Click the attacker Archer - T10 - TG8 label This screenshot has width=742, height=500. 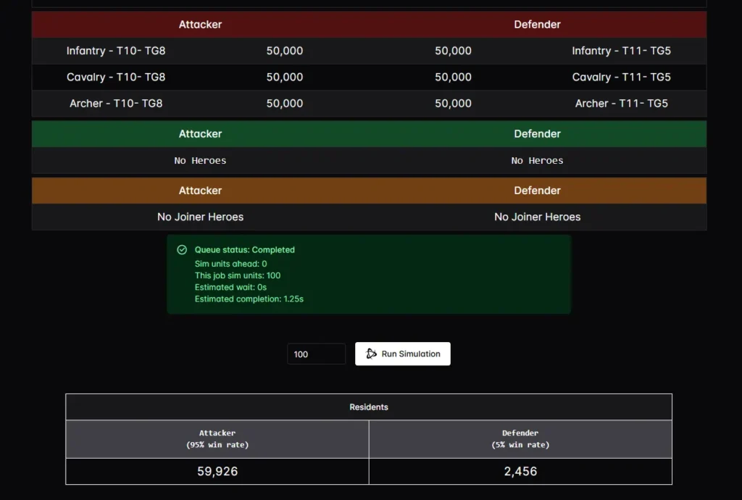(116, 103)
